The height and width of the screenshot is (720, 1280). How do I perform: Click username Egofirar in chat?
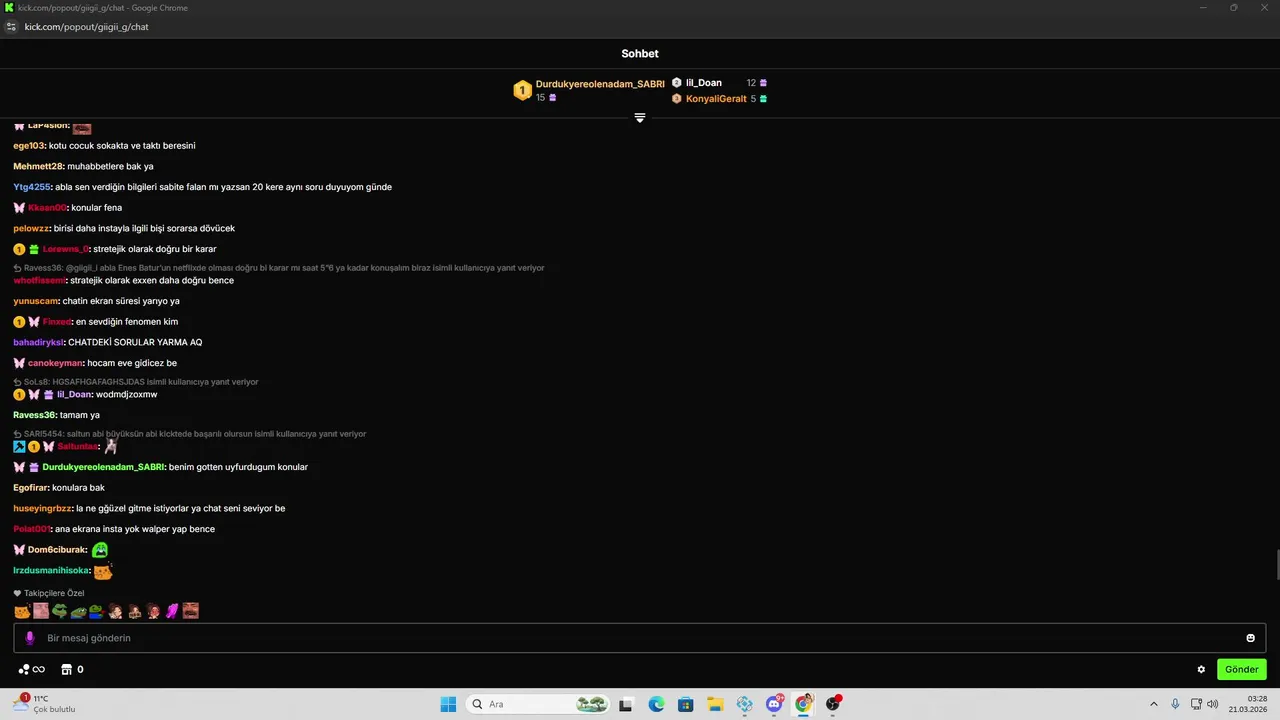31,488
